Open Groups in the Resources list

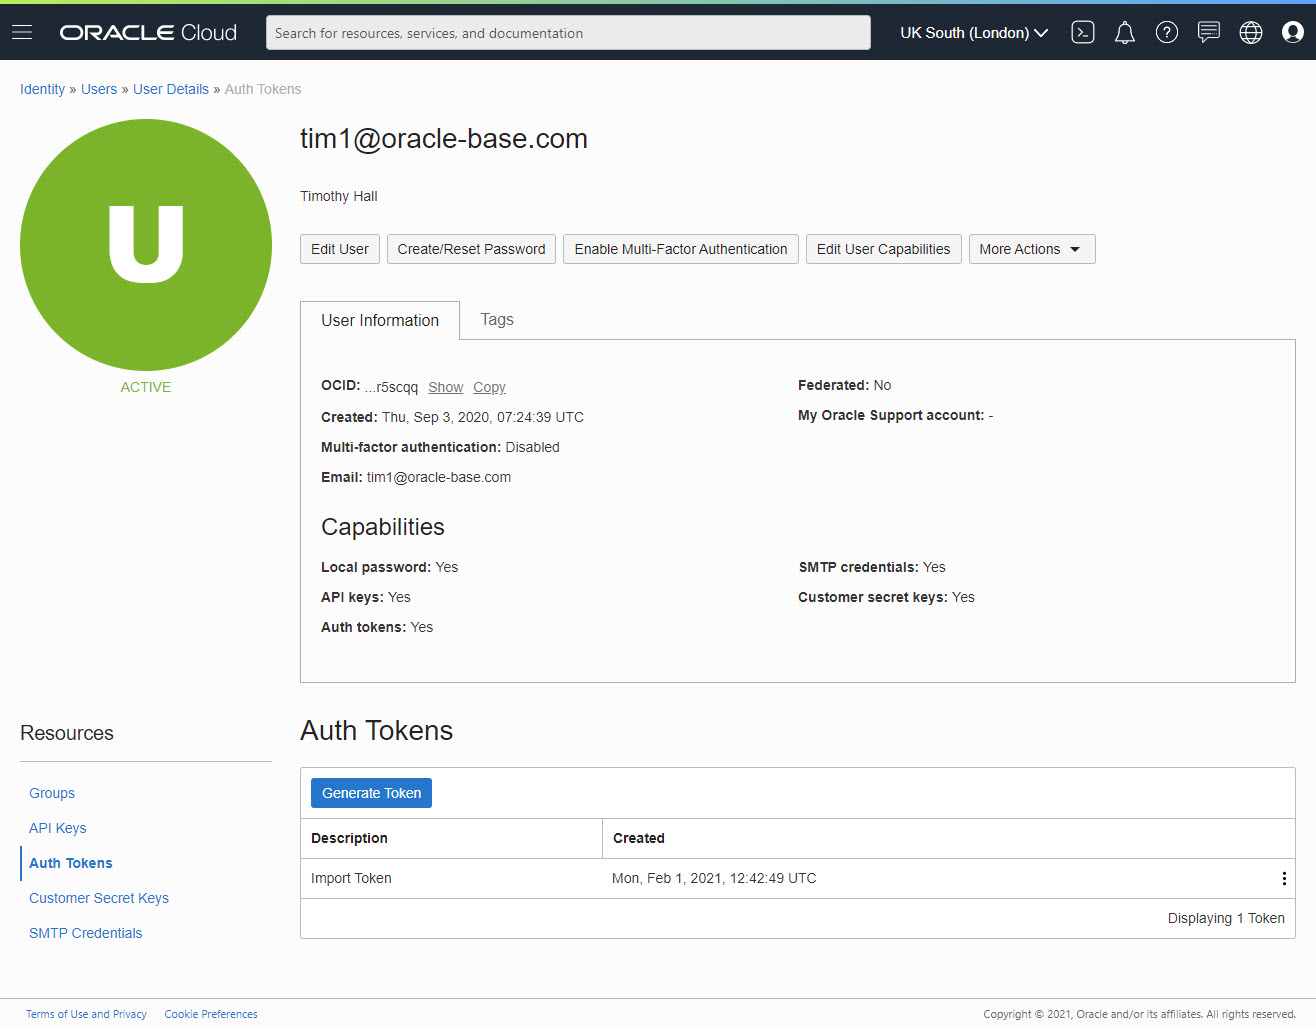(52, 793)
